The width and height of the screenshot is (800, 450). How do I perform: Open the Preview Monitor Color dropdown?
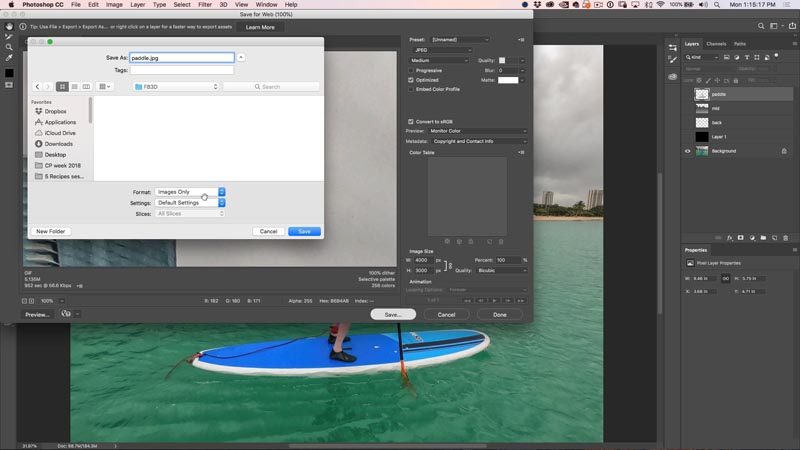click(x=478, y=131)
